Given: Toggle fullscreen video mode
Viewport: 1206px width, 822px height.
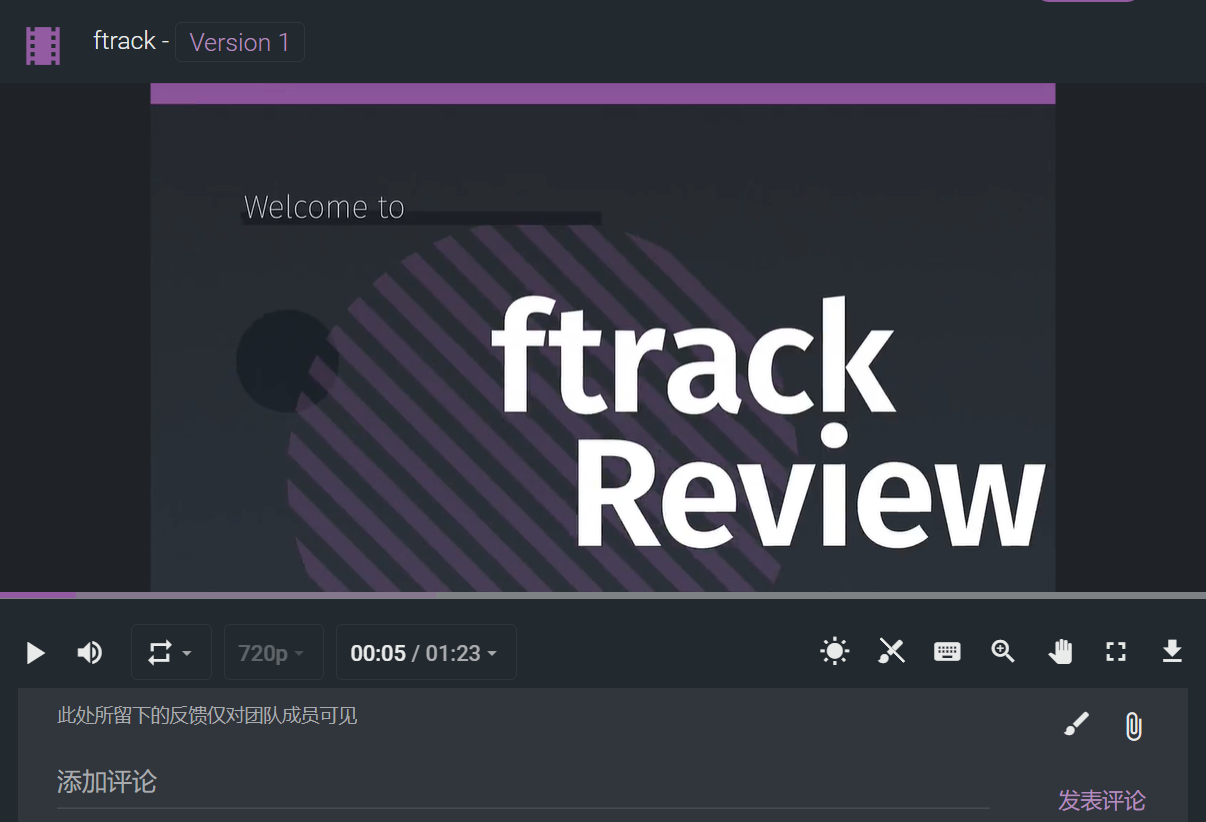Looking at the screenshot, I should (x=1116, y=652).
